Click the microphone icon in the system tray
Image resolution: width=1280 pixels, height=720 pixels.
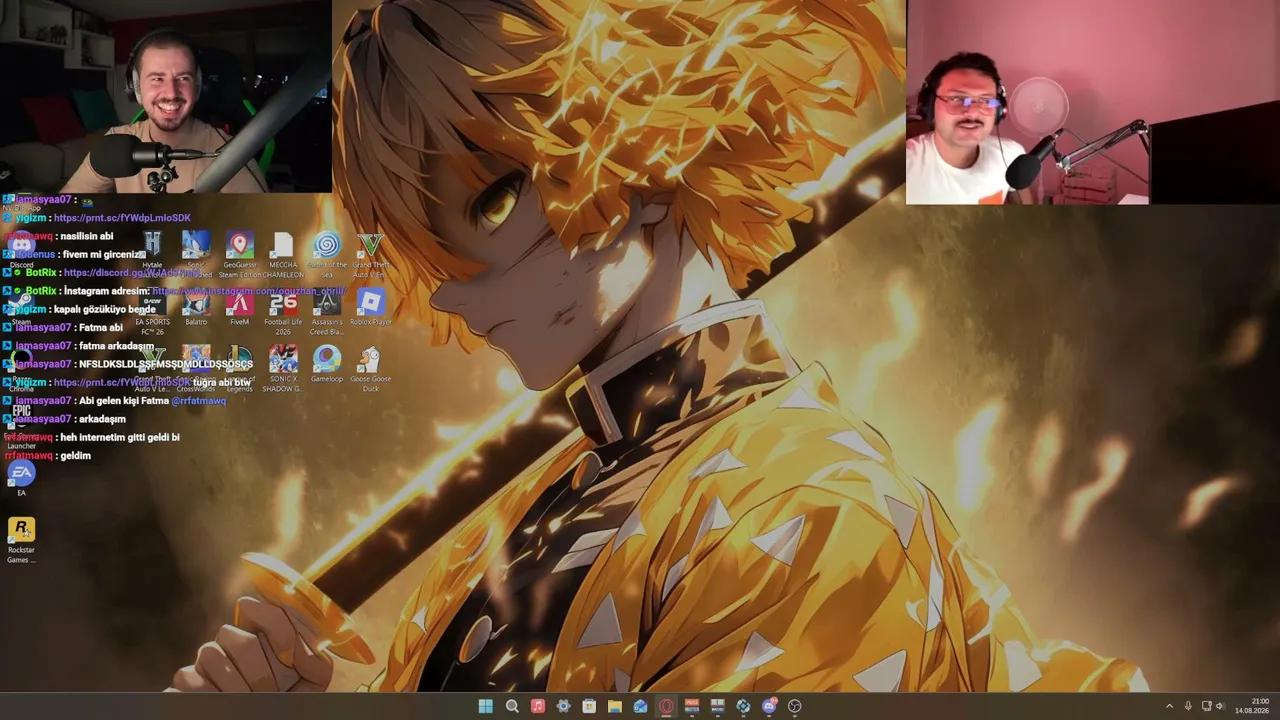pos(1188,706)
